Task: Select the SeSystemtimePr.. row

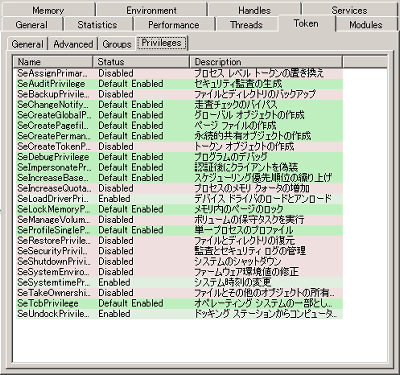Action: [179, 283]
